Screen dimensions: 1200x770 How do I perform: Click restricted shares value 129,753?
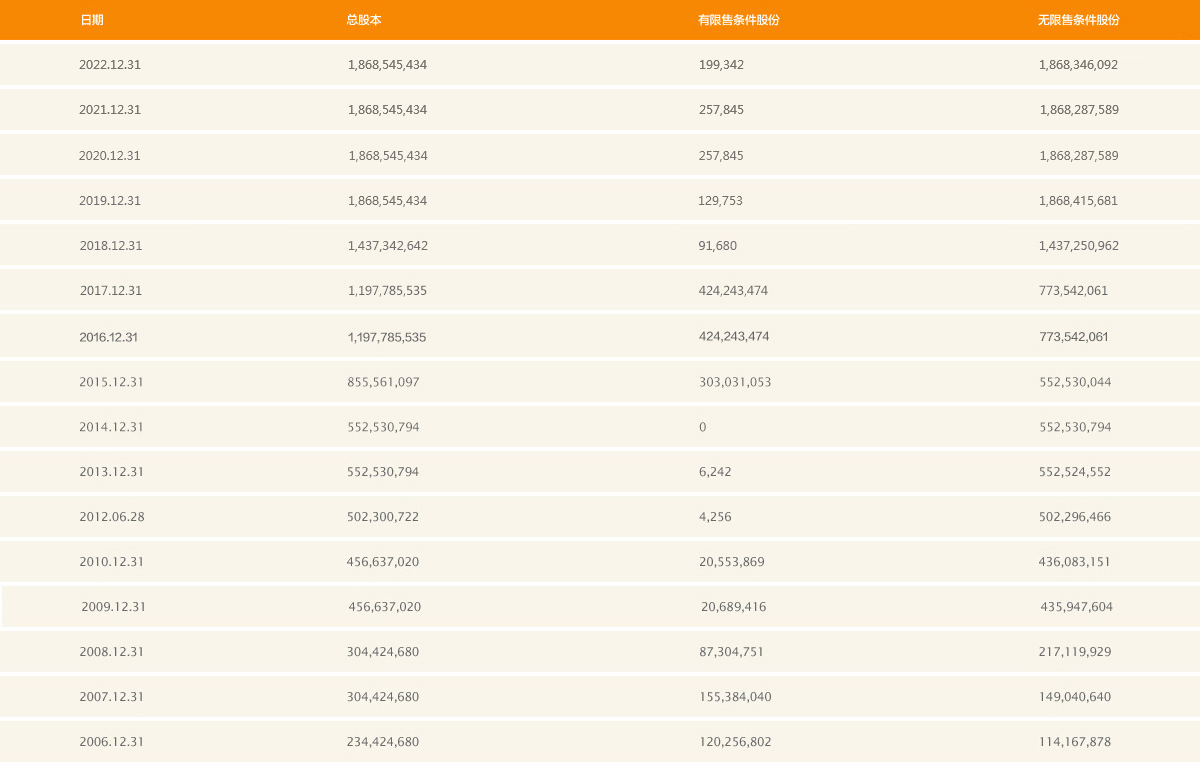pos(720,201)
